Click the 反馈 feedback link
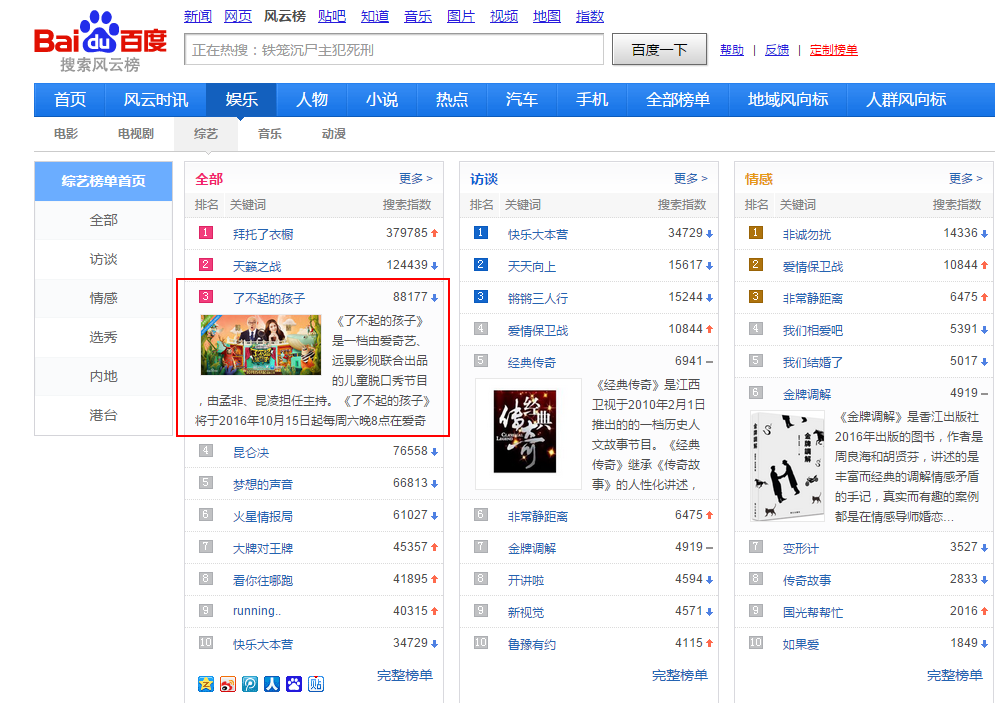The image size is (1004, 703). pyautogui.click(x=777, y=50)
